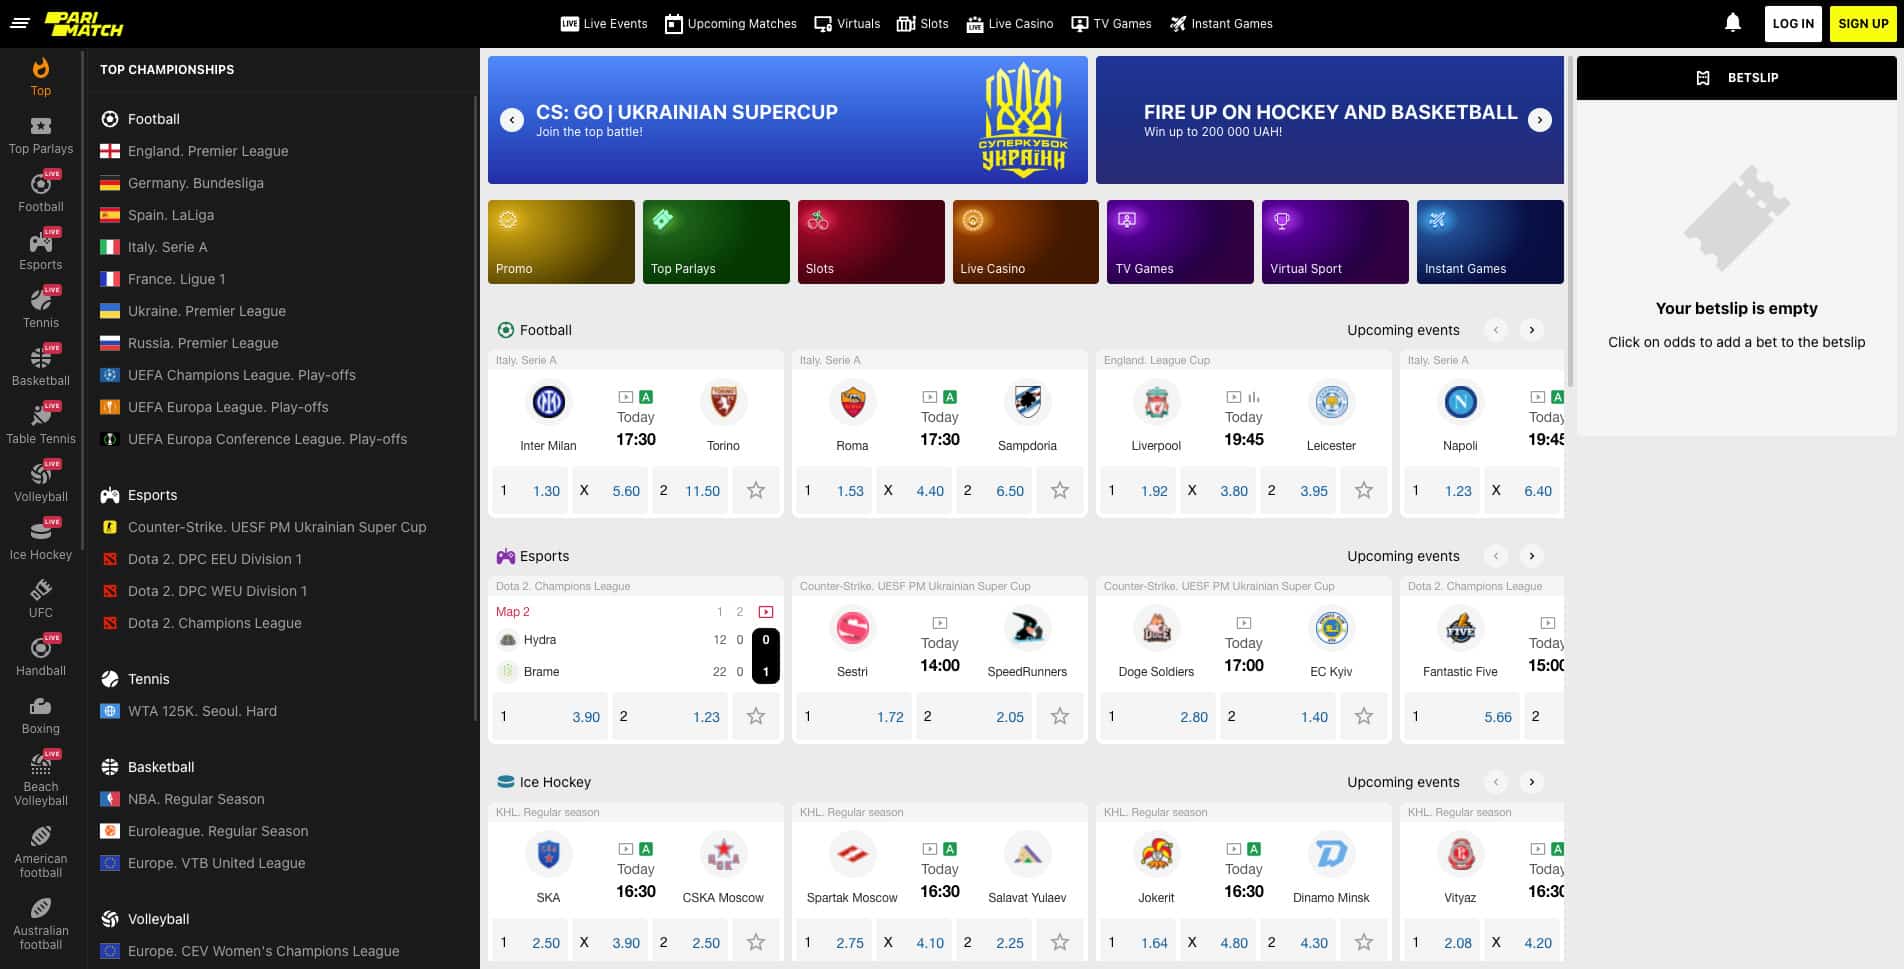
Task: Show next promo banner
Action: click(x=1540, y=120)
